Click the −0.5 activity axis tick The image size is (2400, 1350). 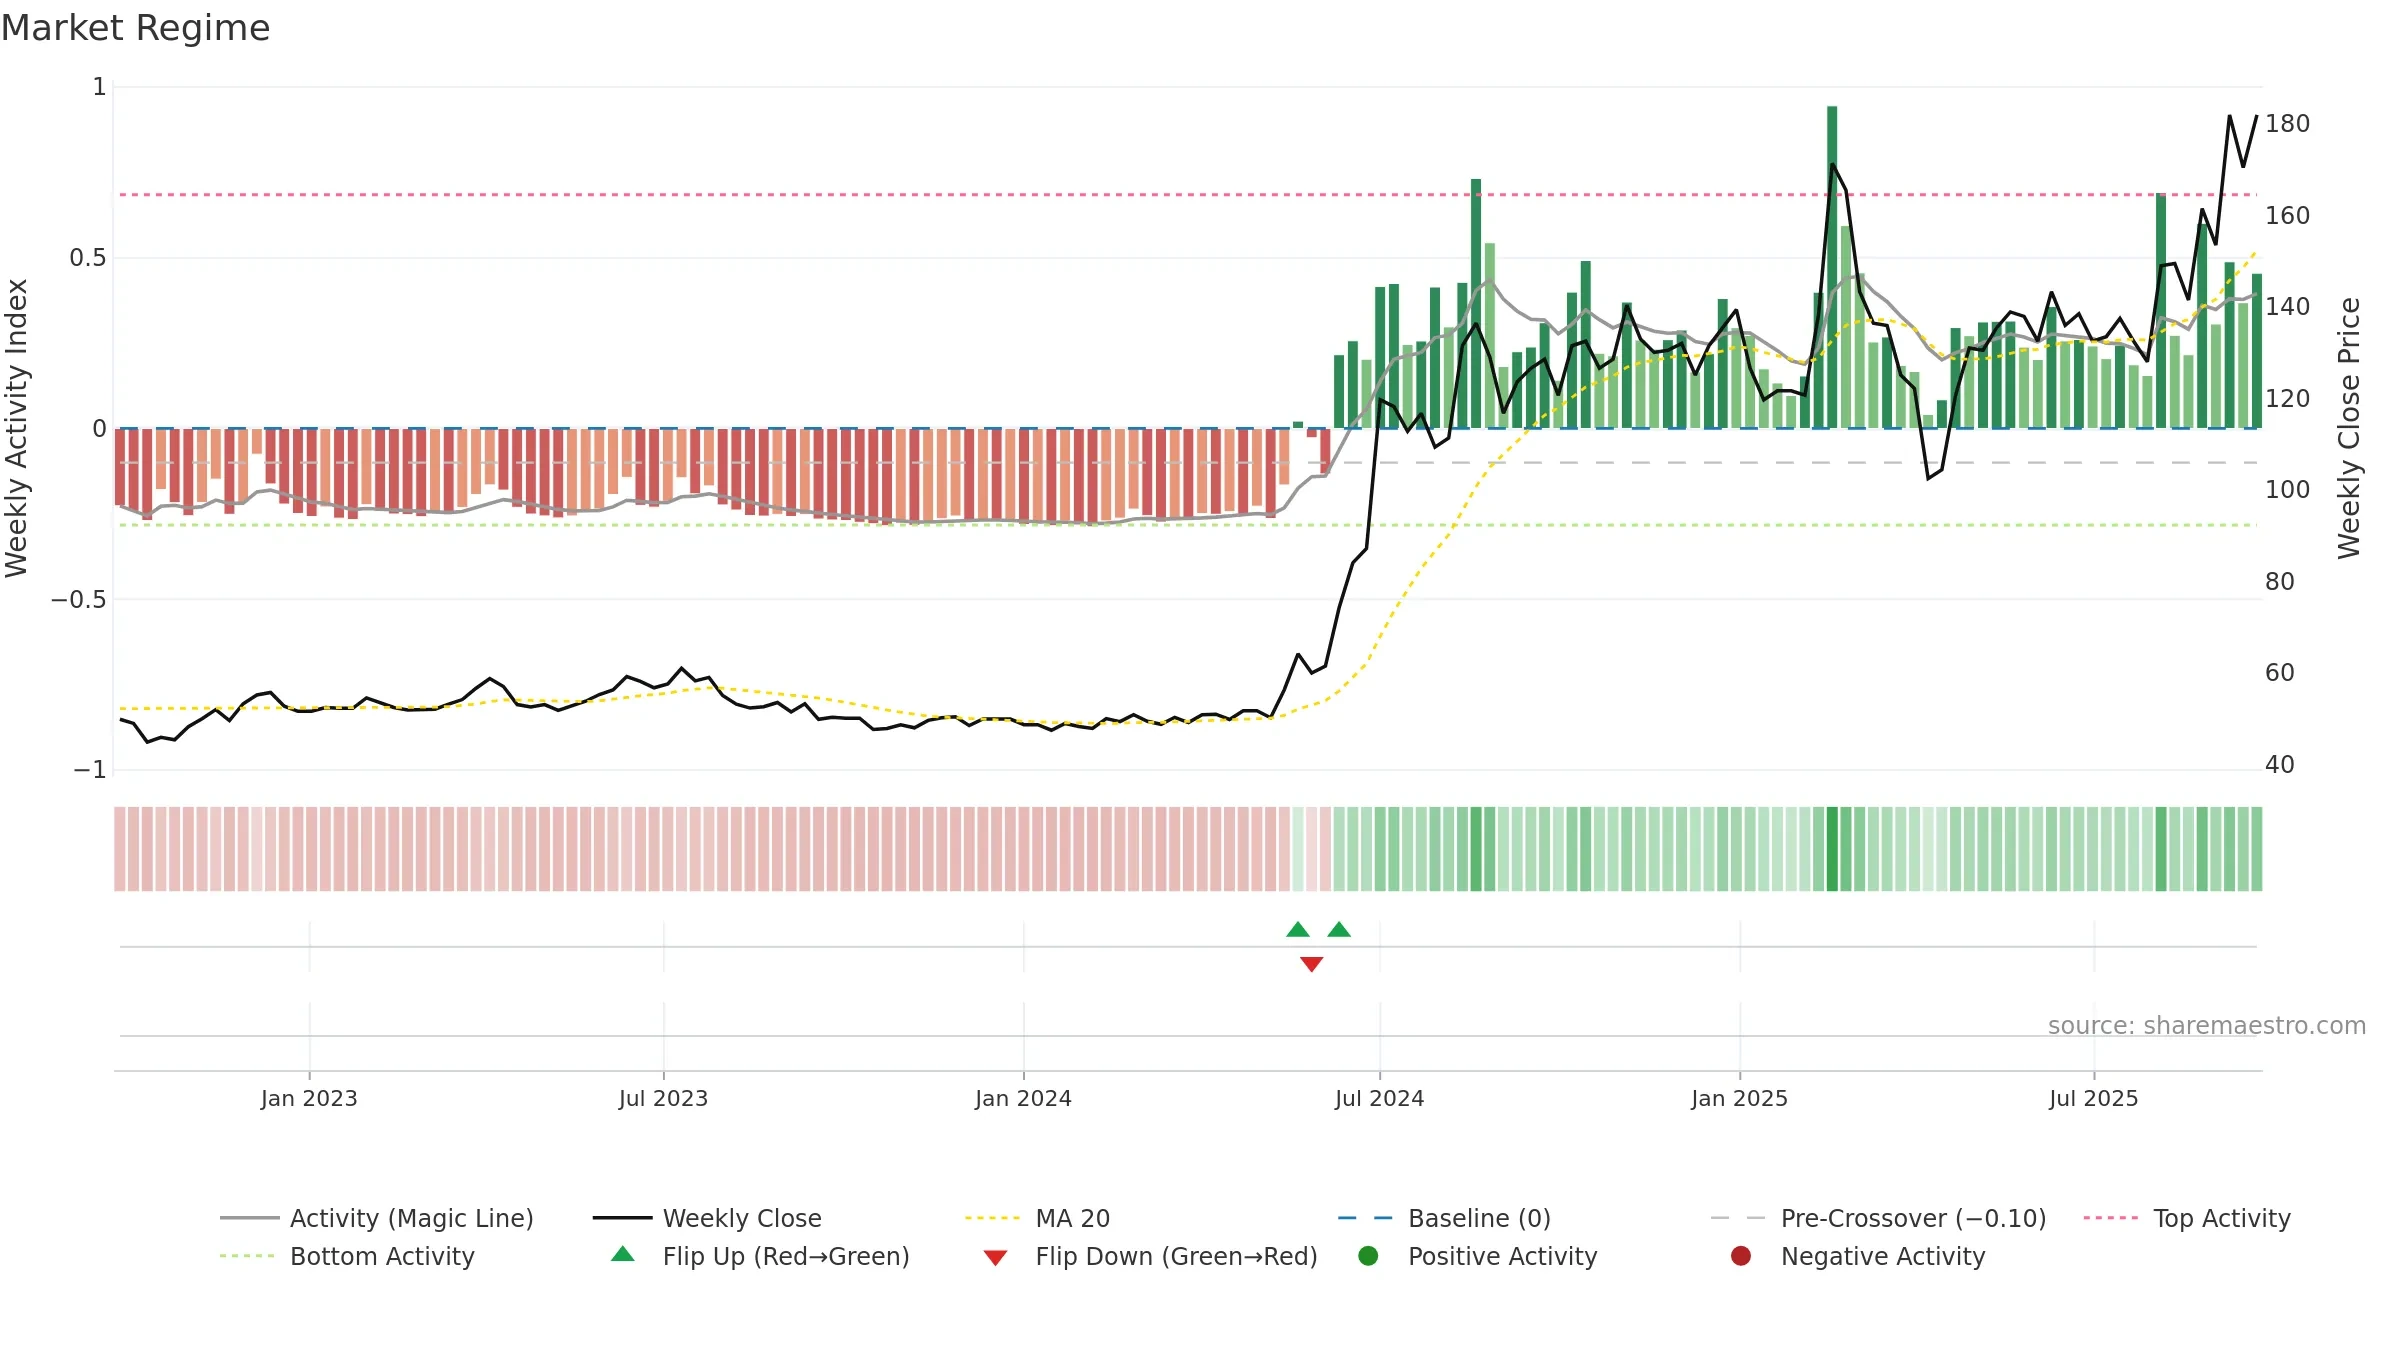click(x=78, y=599)
